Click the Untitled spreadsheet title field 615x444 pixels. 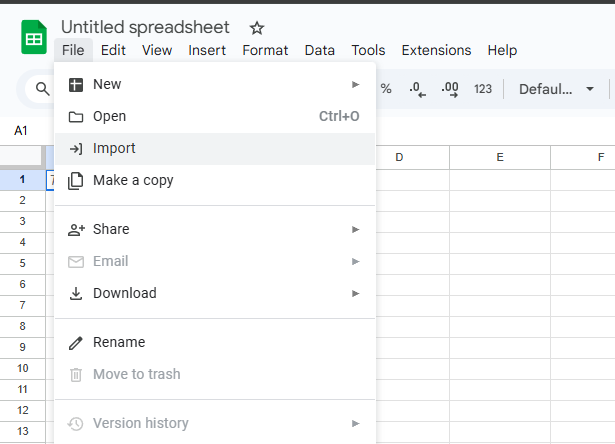145,27
